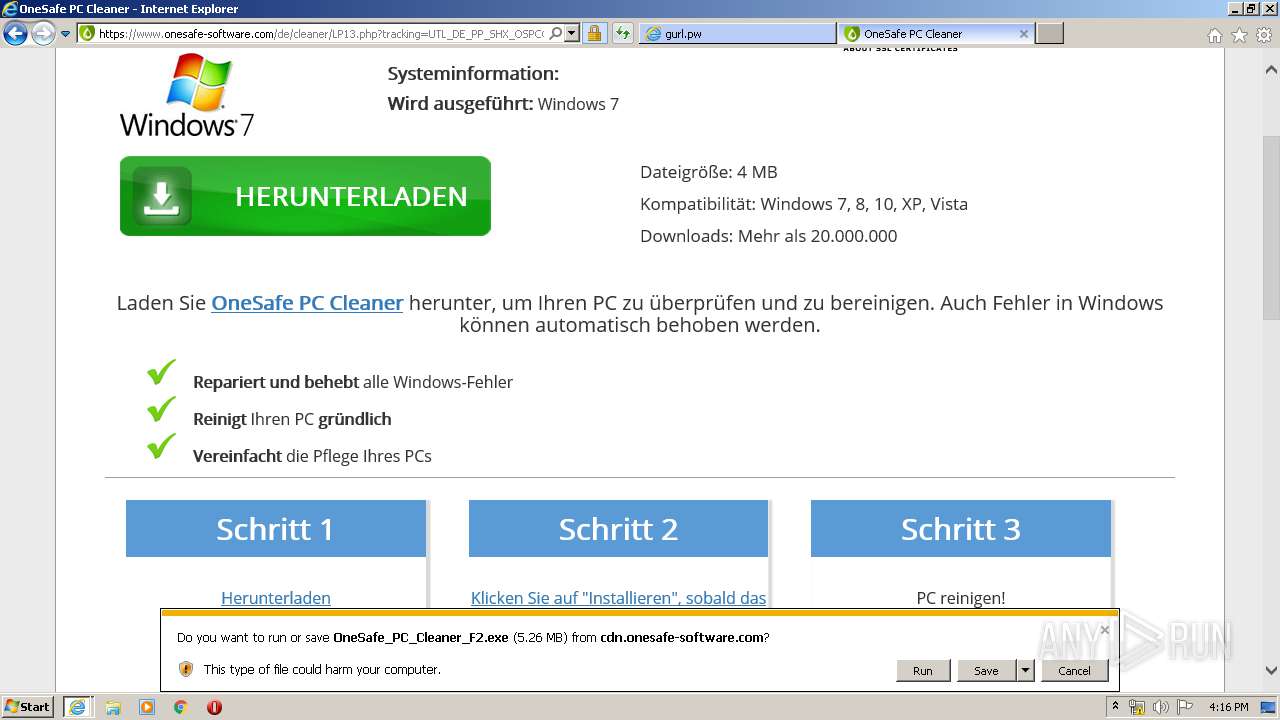This screenshot has height=720, width=1280.
Task: Click the green HERUNTERLADEN download button
Action: (305, 196)
